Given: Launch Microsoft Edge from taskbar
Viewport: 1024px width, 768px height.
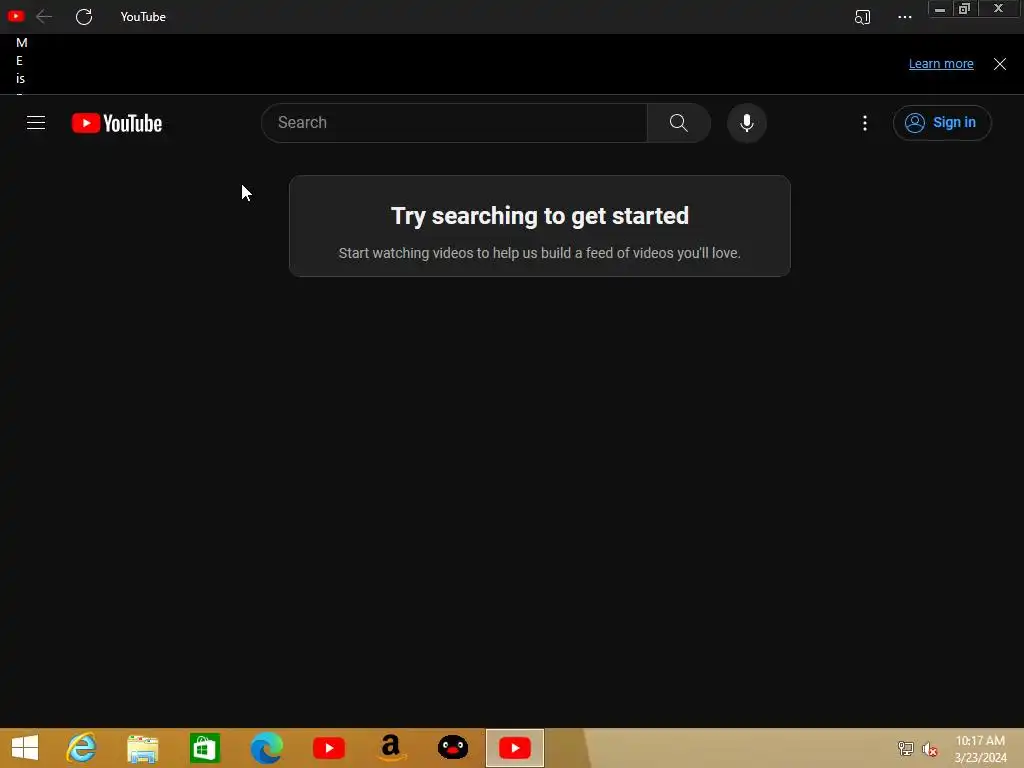Looking at the screenshot, I should coord(266,748).
